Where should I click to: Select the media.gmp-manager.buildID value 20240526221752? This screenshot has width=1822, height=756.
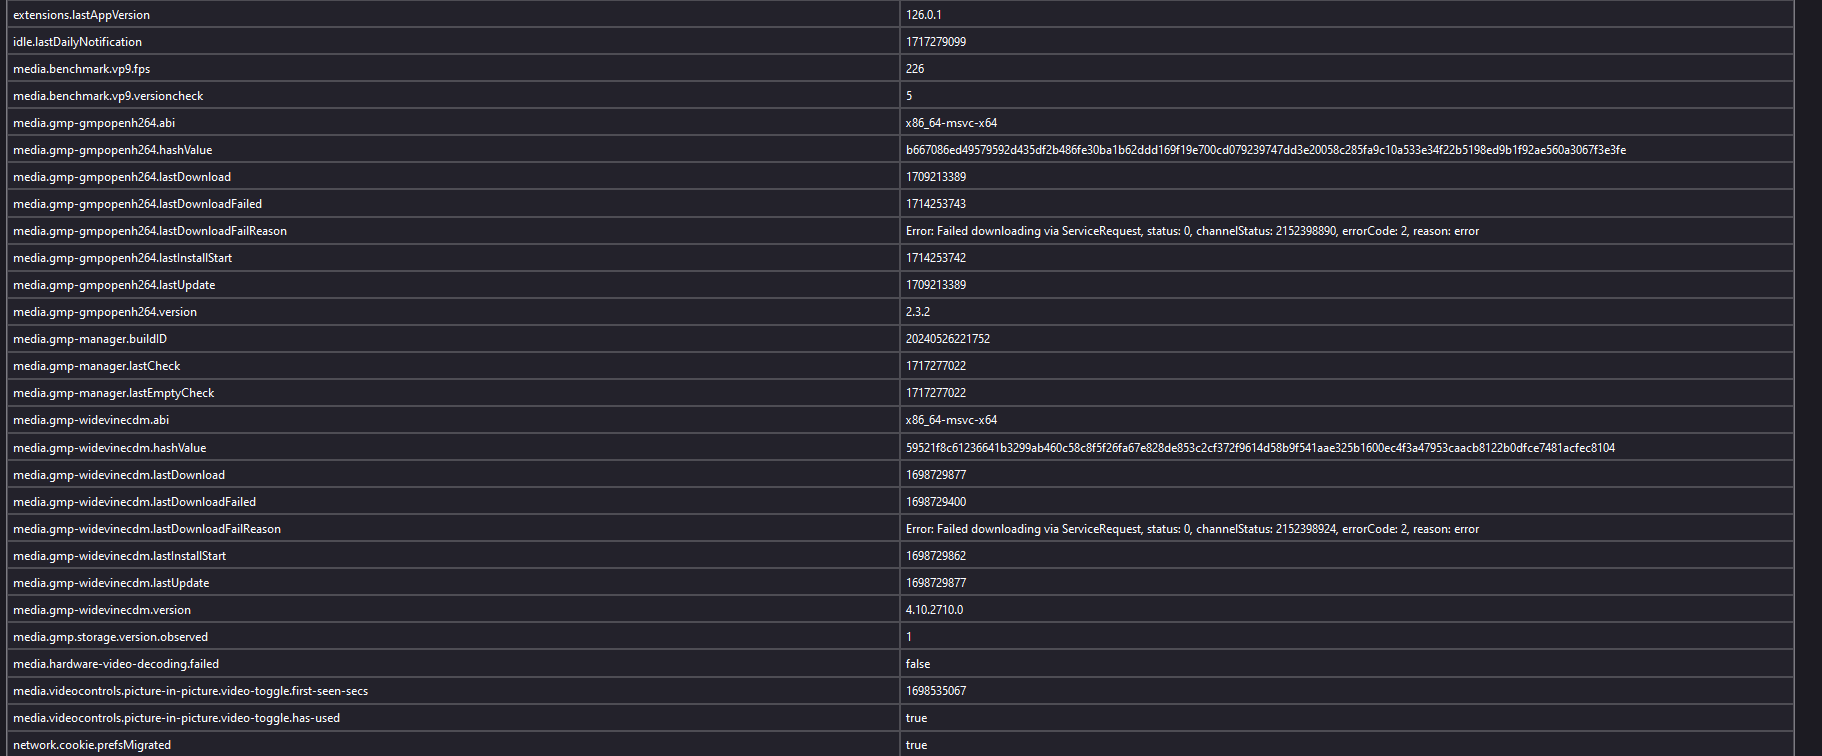[x=947, y=339]
